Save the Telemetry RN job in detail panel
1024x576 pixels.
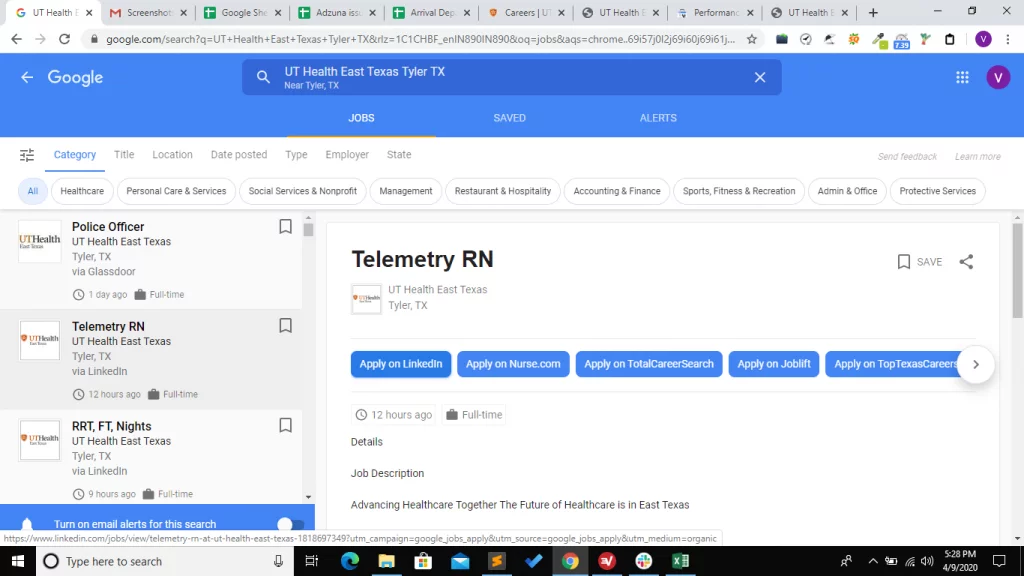[920, 262]
